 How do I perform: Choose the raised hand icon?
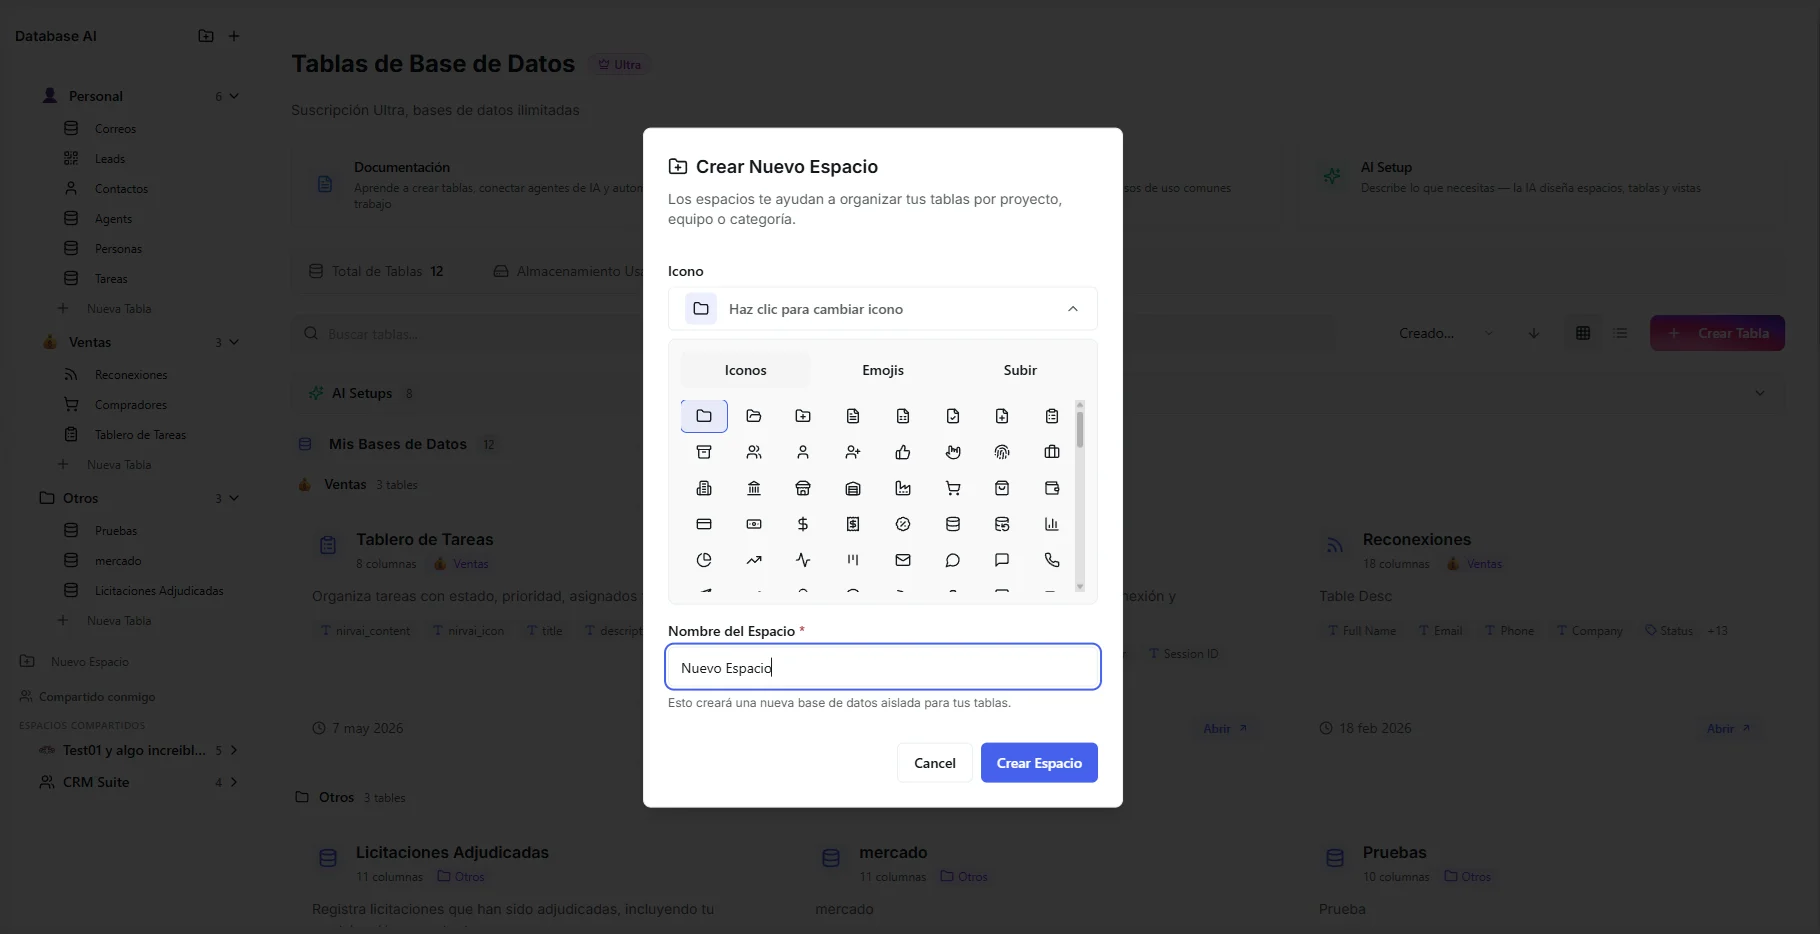click(953, 452)
